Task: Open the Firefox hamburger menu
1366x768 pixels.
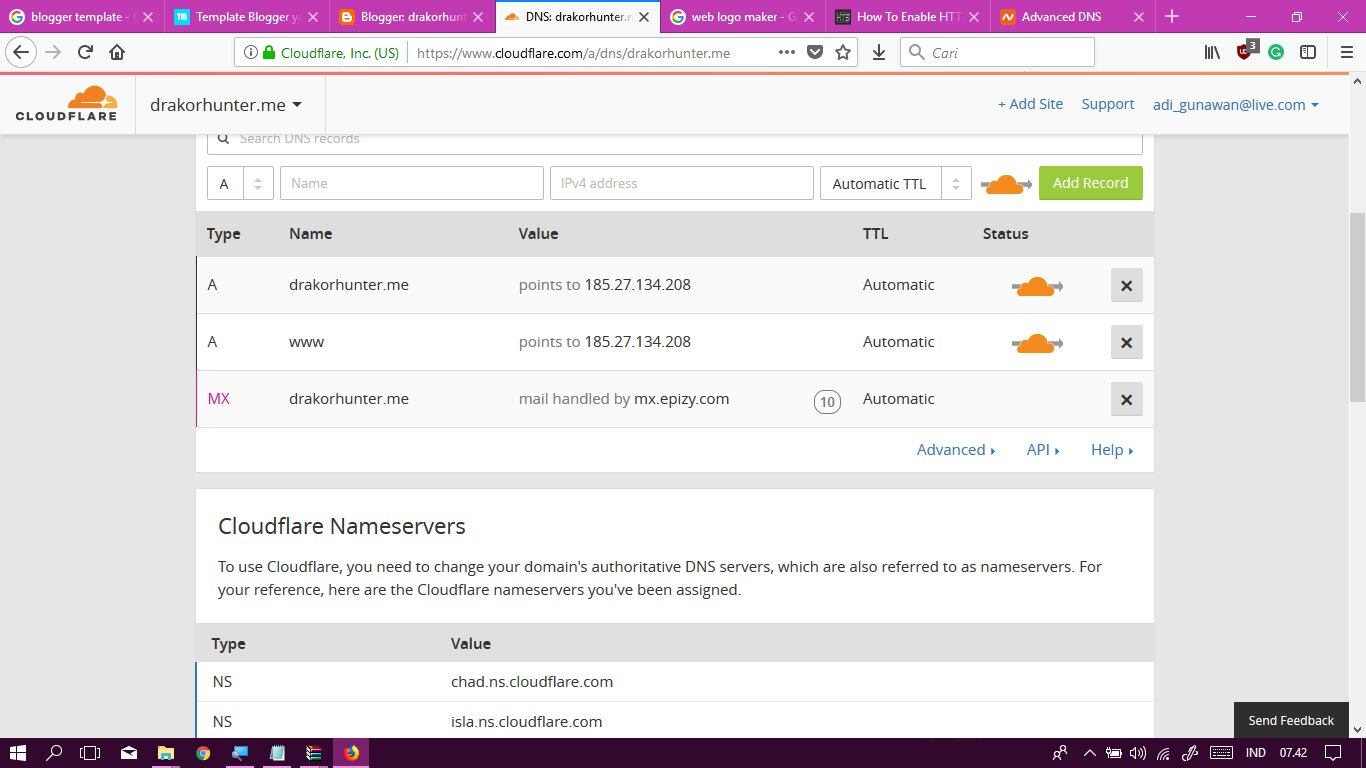Action: tap(1346, 52)
